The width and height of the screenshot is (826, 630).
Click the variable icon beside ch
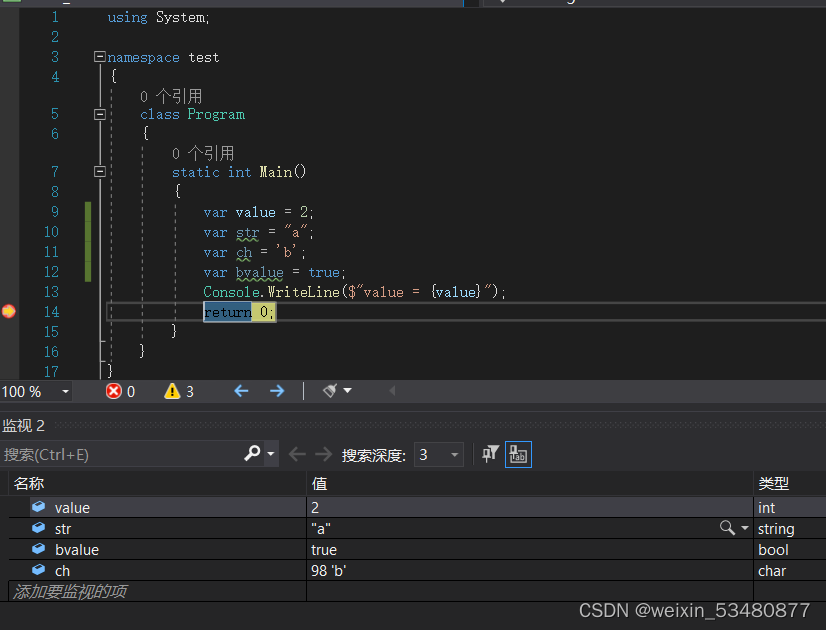click(38, 570)
